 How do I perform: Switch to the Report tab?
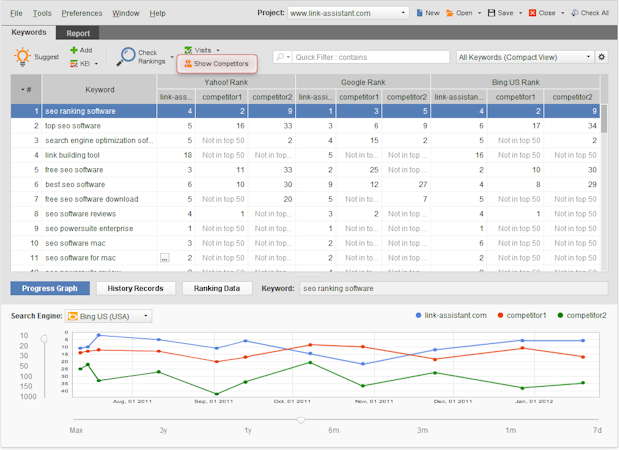[x=78, y=33]
